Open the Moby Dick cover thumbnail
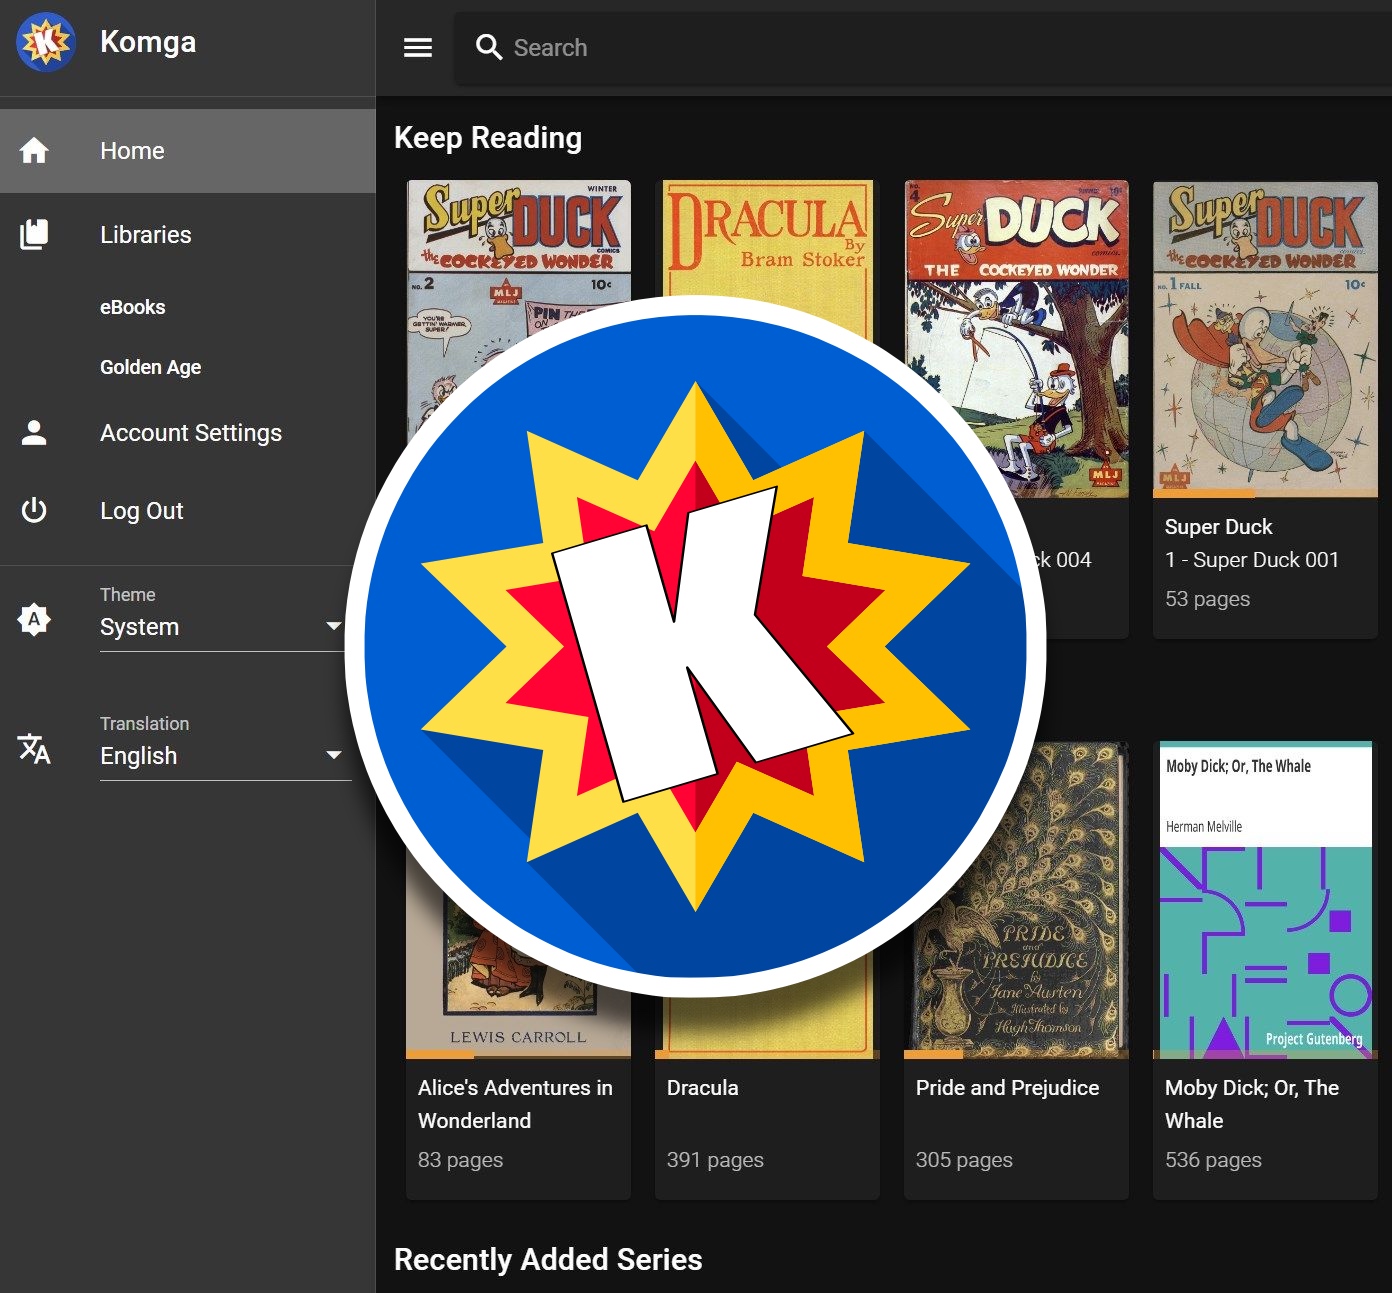The image size is (1392, 1293). (1265, 900)
